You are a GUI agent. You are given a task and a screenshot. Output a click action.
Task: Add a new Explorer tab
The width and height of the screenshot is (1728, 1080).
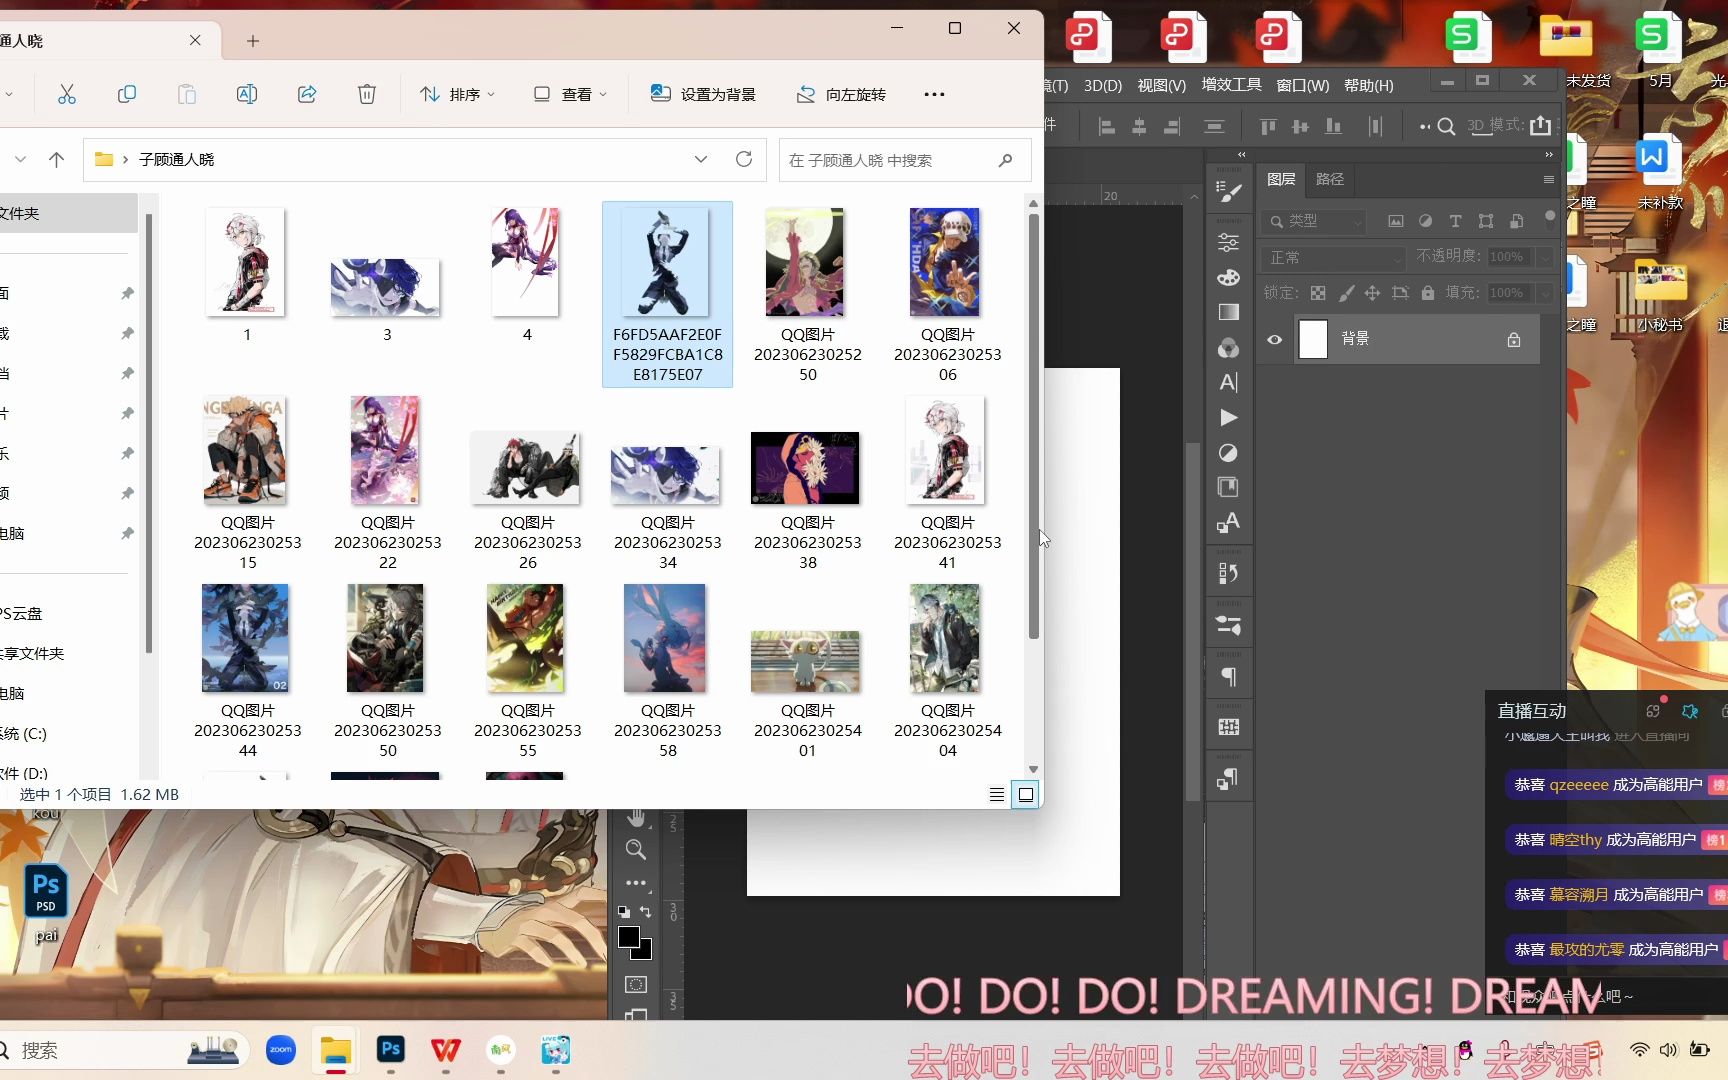[253, 41]
